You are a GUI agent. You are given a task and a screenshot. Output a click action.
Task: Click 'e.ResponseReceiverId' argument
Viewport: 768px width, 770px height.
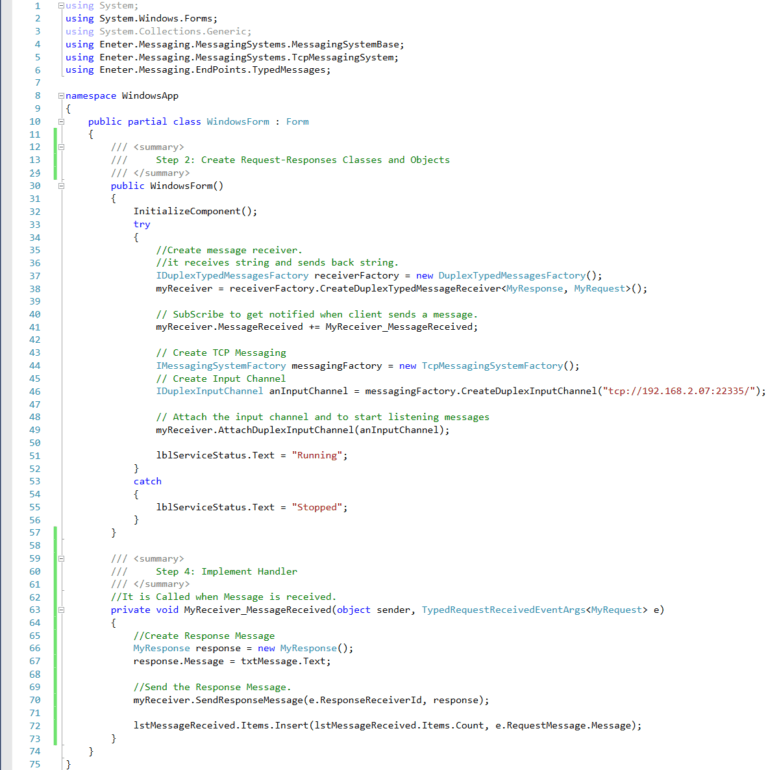[365, 700]
